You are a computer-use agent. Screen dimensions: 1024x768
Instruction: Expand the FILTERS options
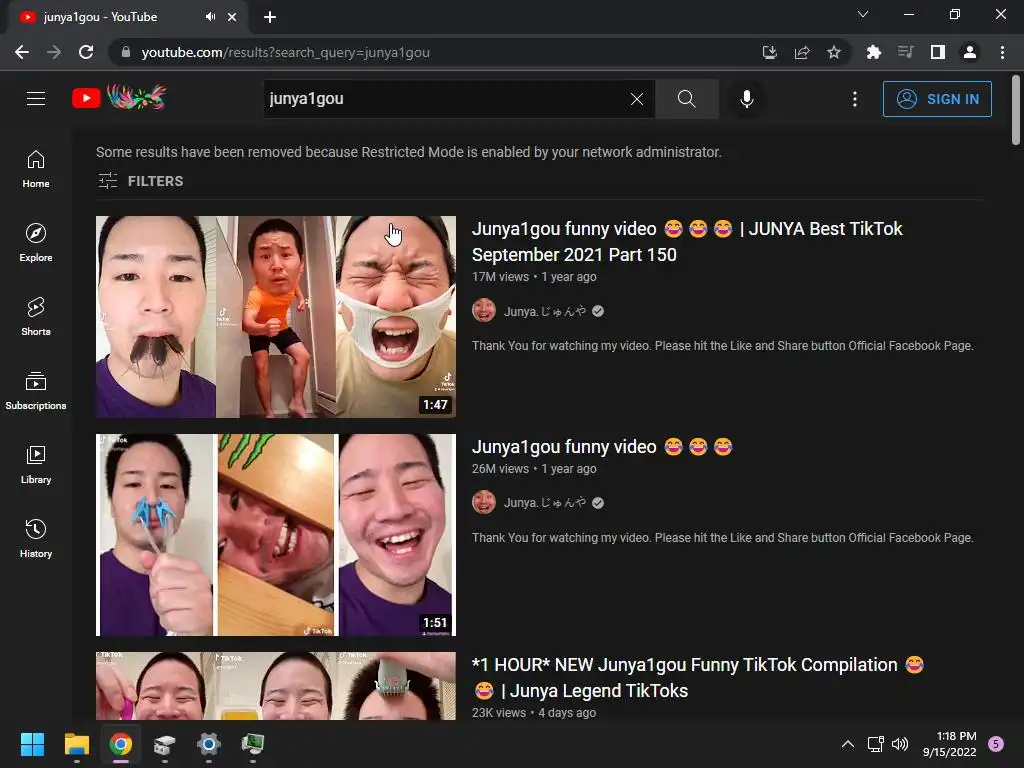point(140,181)
